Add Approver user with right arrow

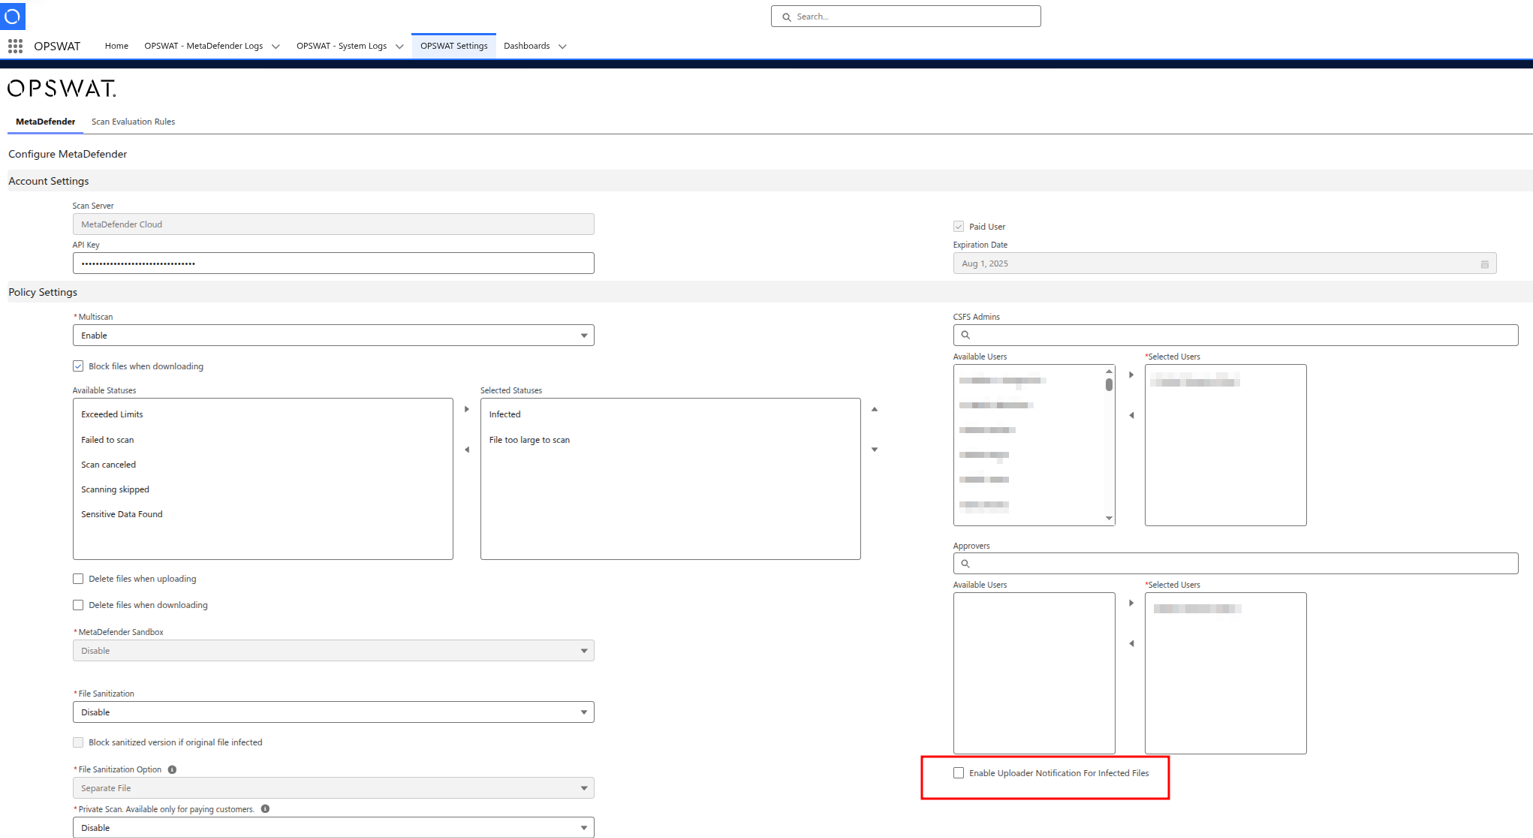tap(1132, 603)
